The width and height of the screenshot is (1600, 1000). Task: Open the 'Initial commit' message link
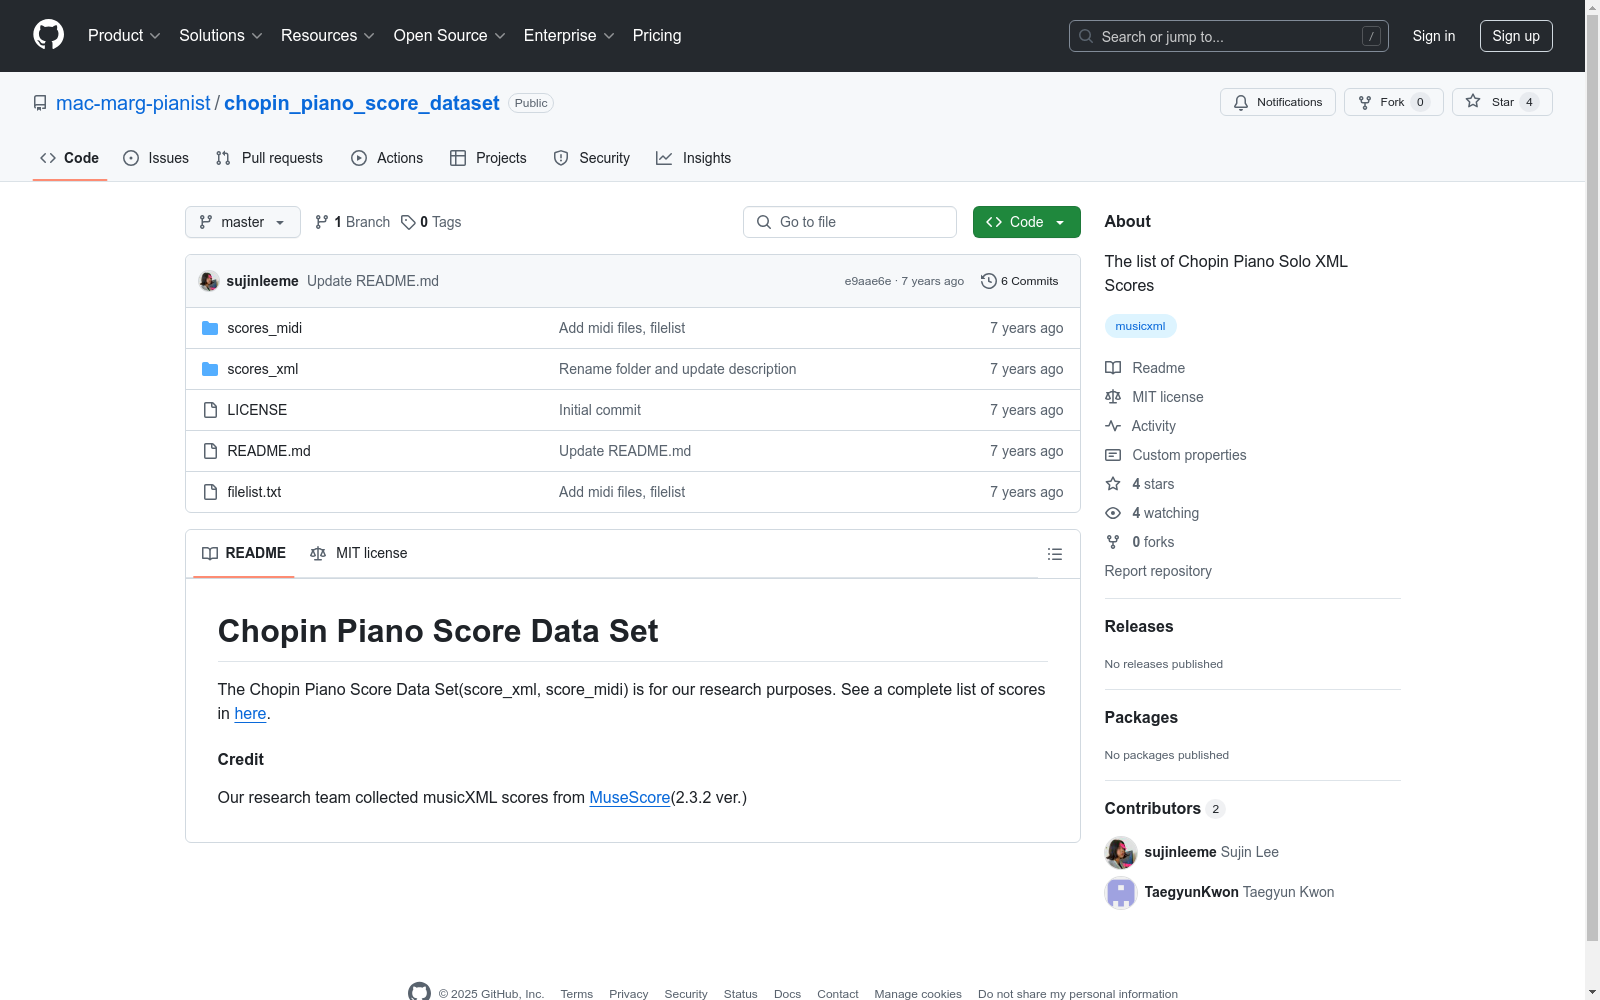600,410
